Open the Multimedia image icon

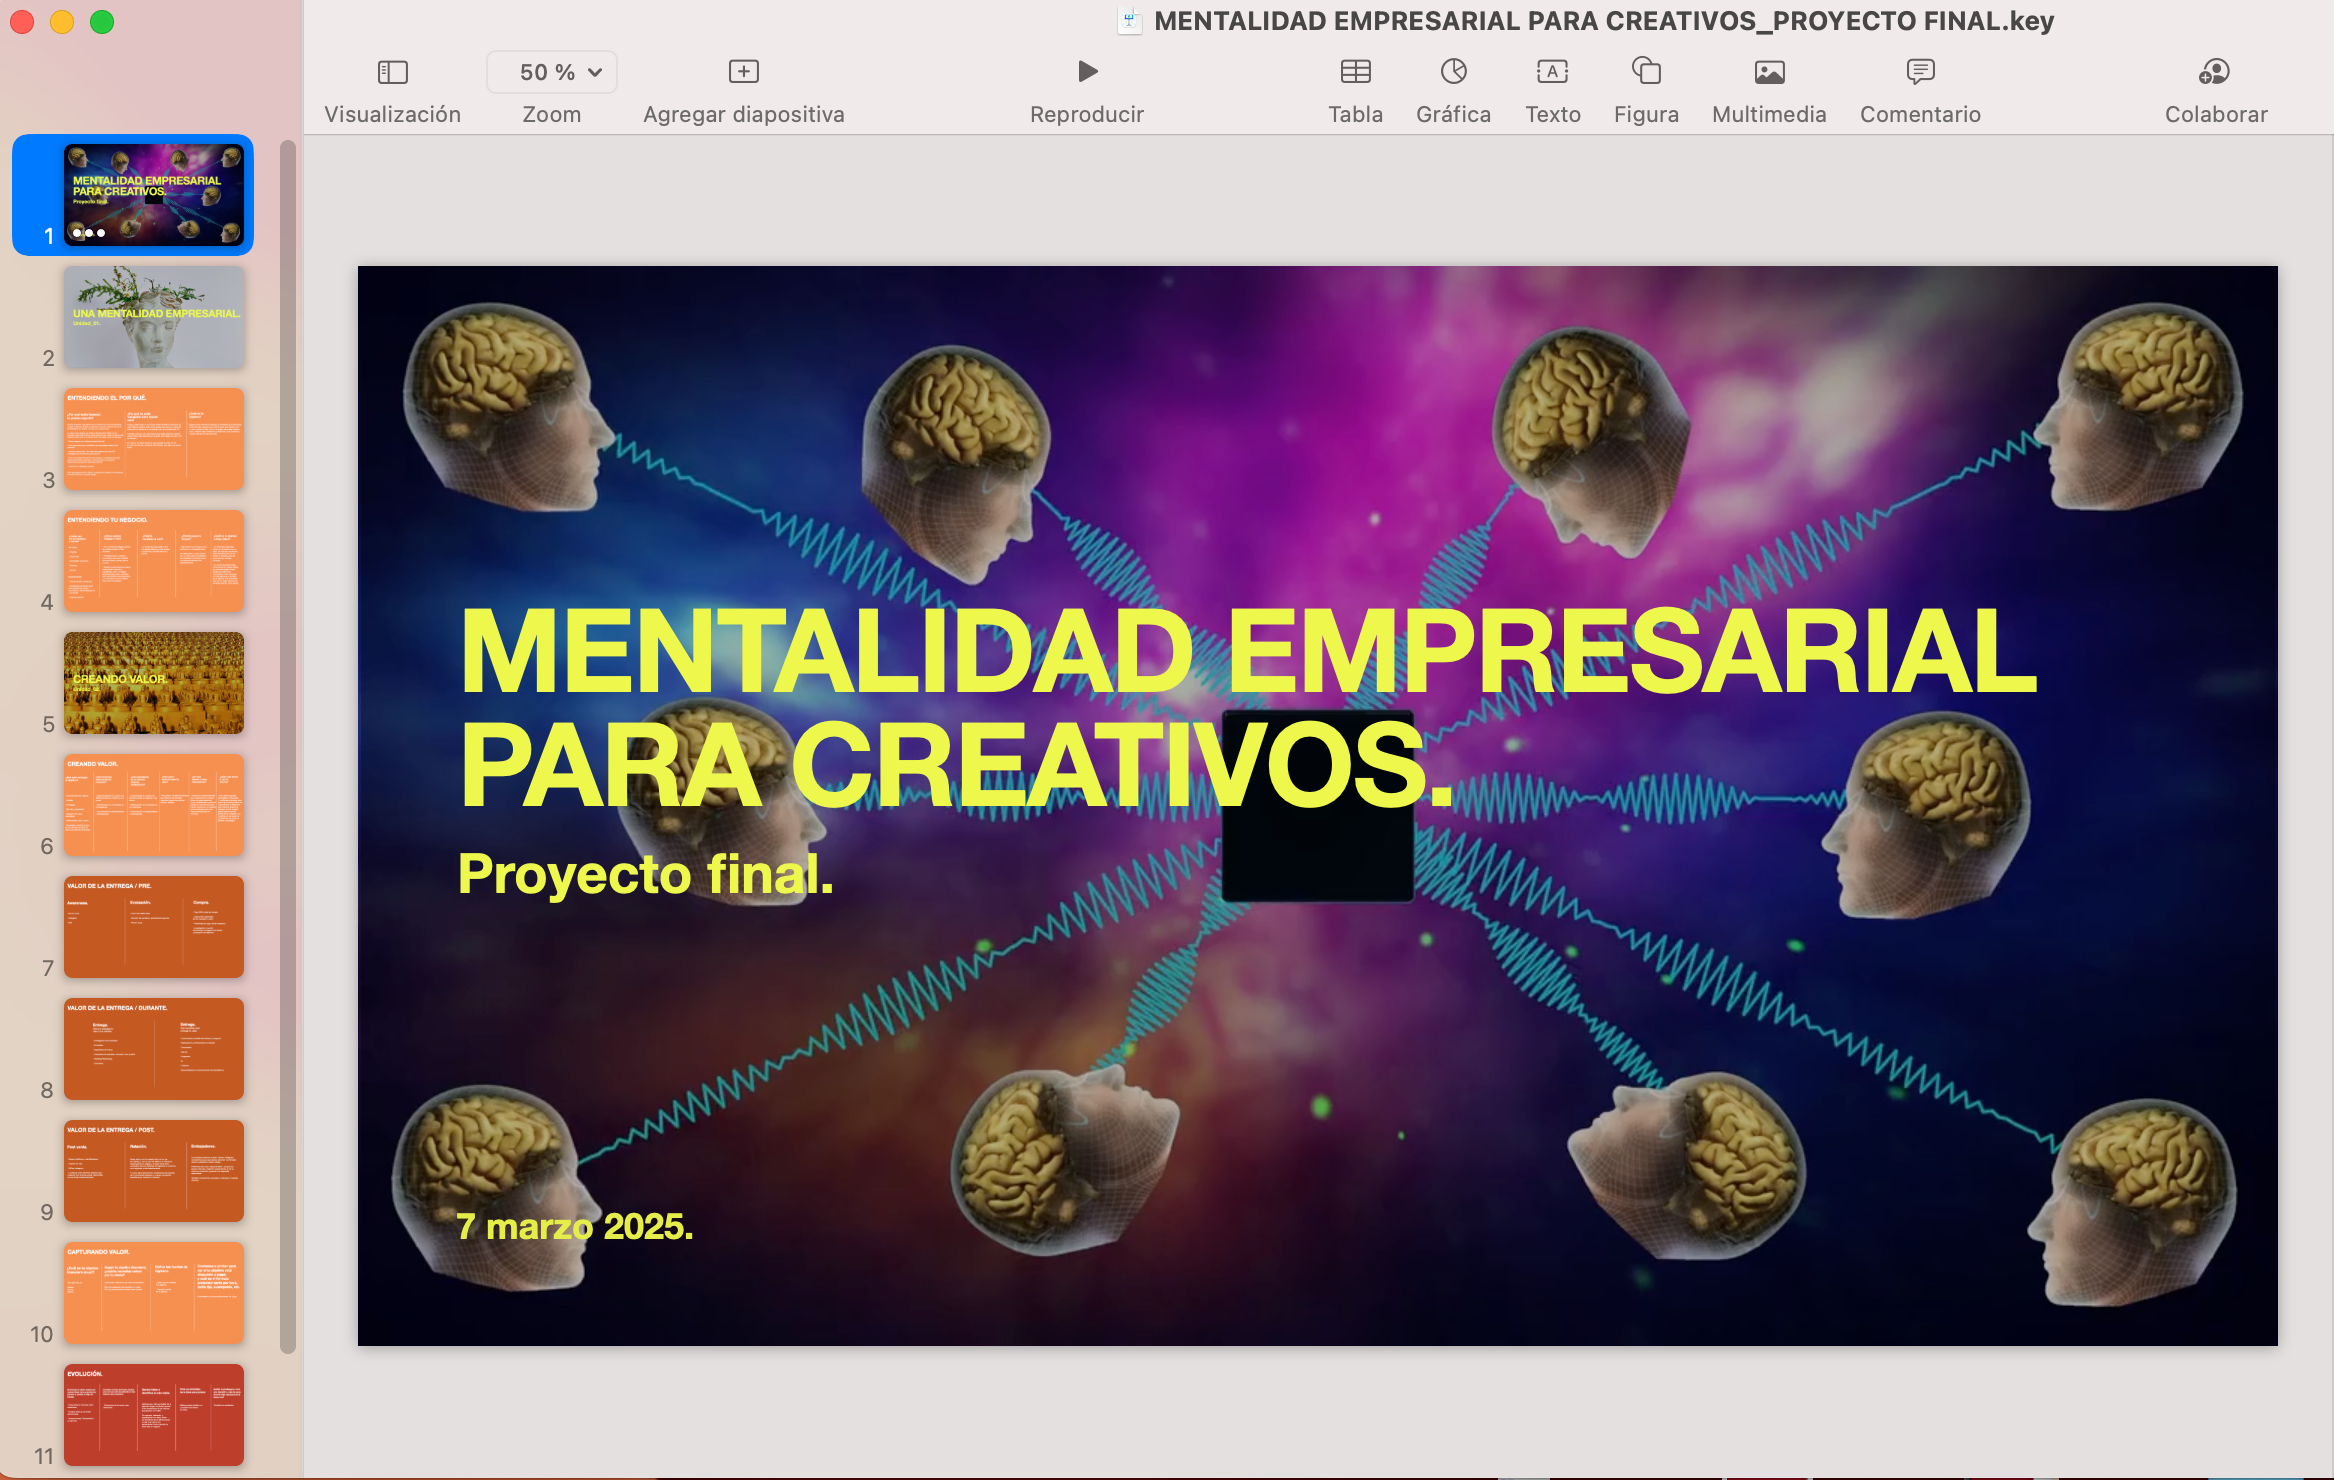[x=1769, y=72]
